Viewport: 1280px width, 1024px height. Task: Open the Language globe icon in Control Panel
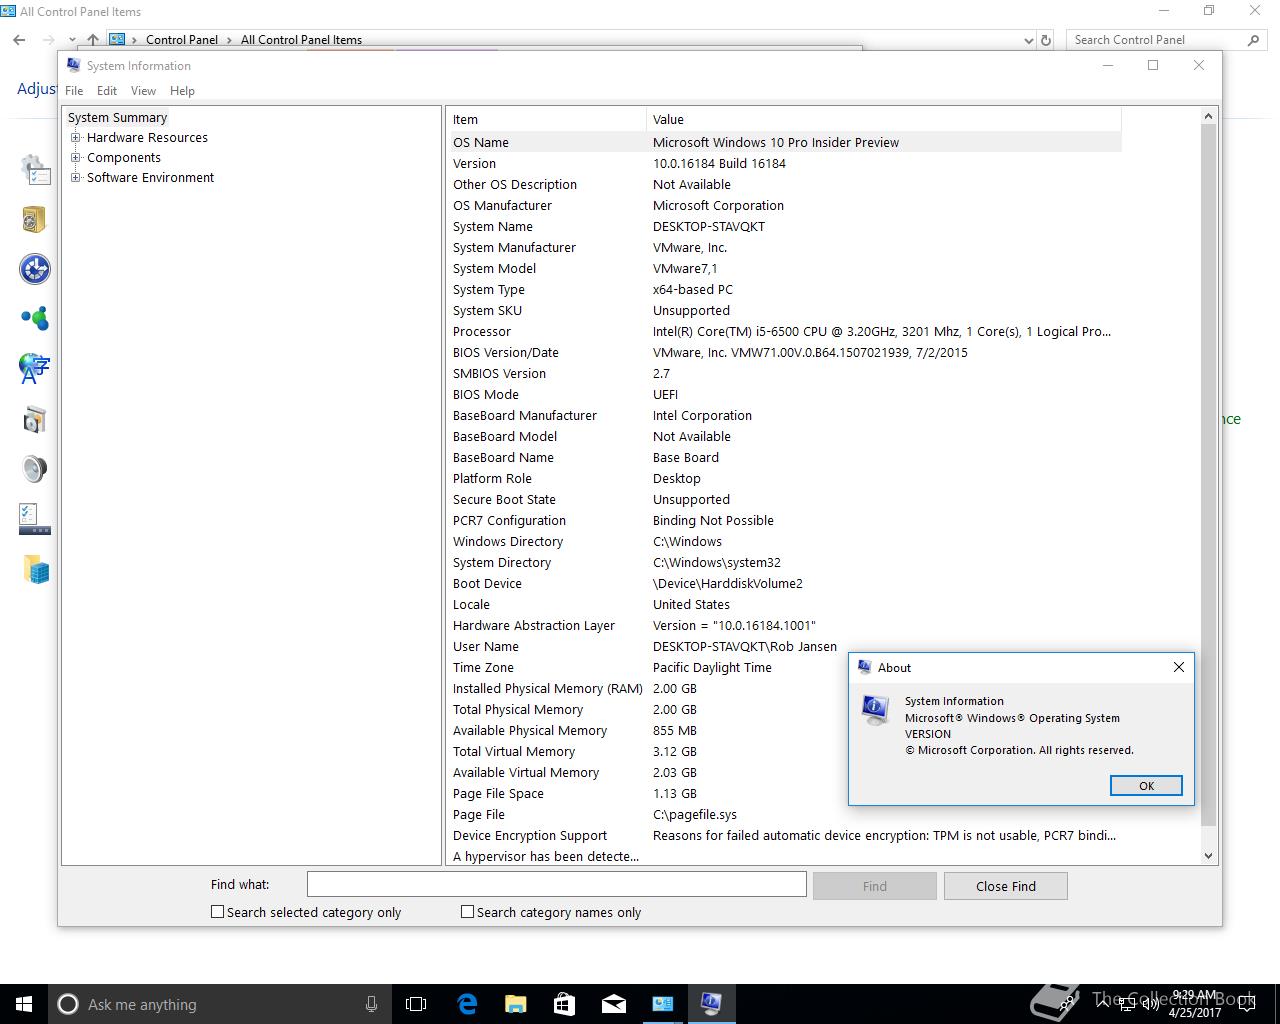35,369
